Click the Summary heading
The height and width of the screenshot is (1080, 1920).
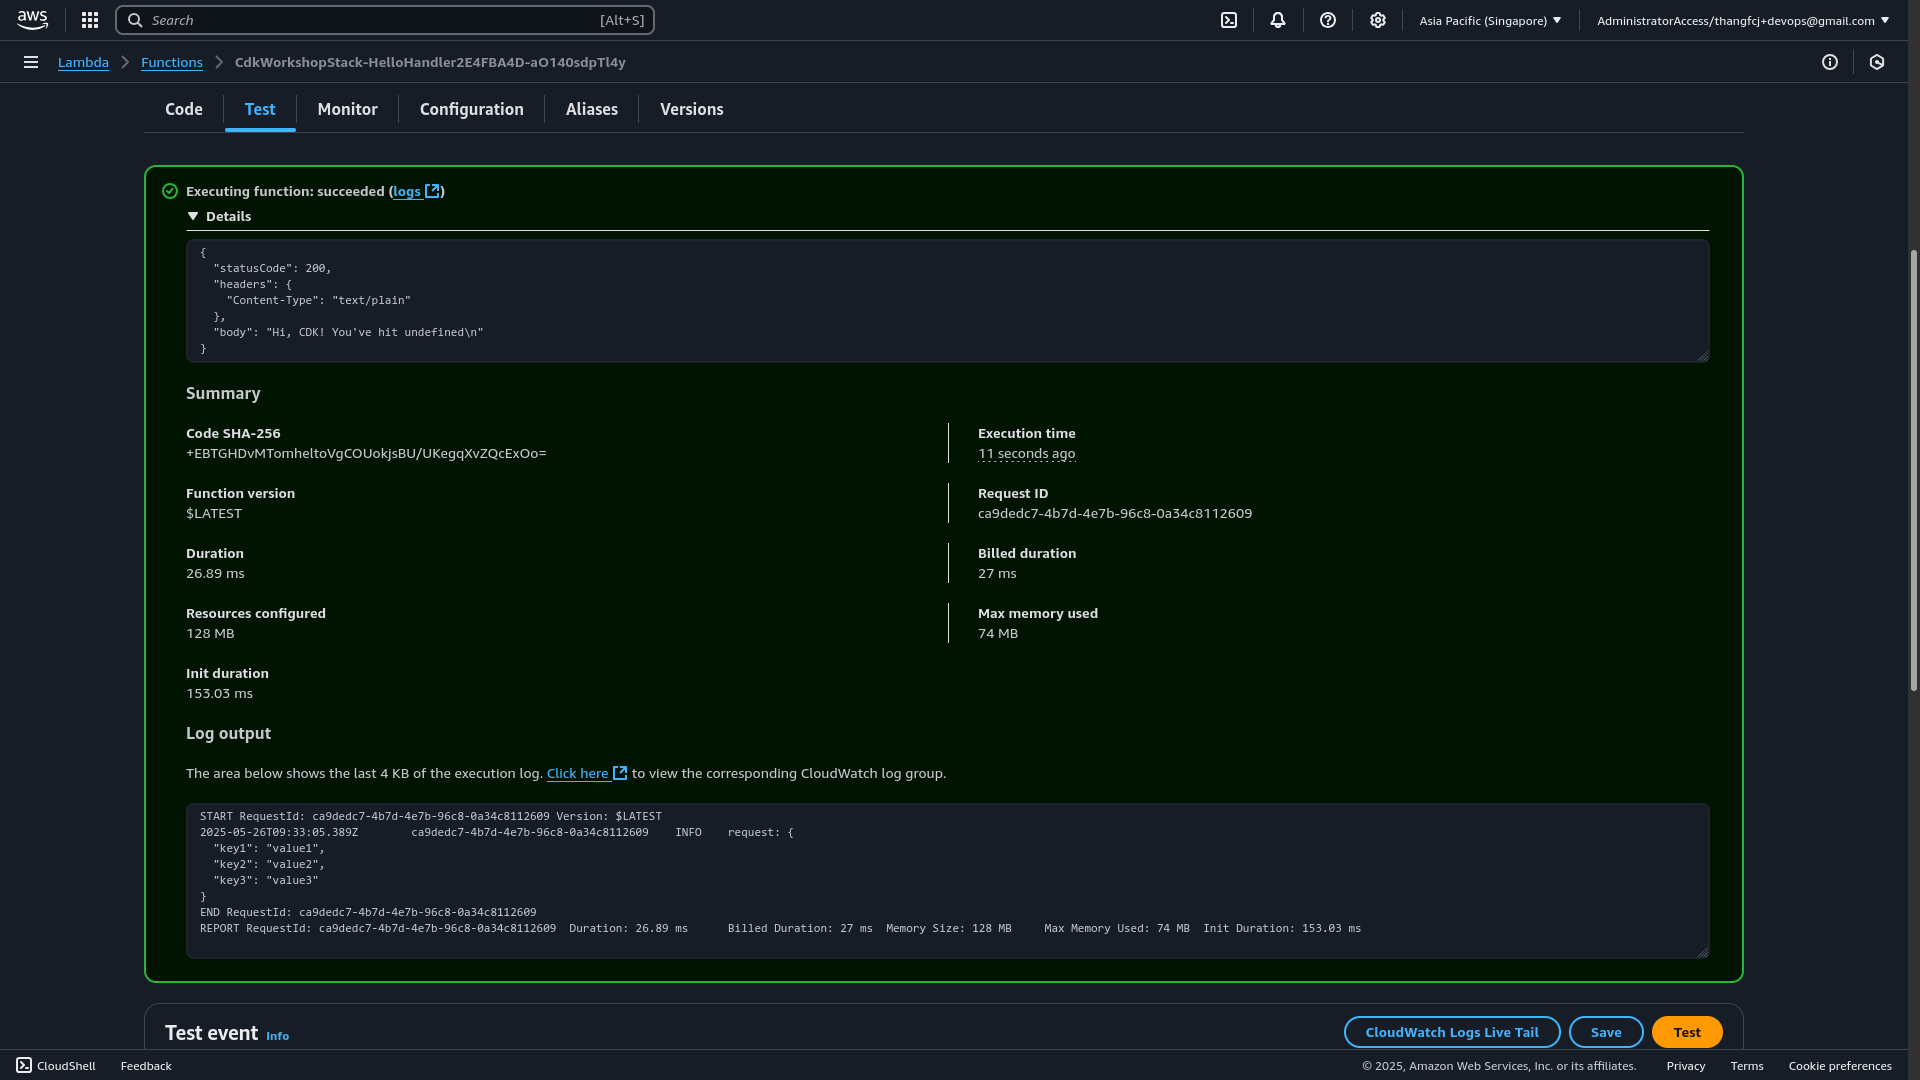click(x=223, y=393)
